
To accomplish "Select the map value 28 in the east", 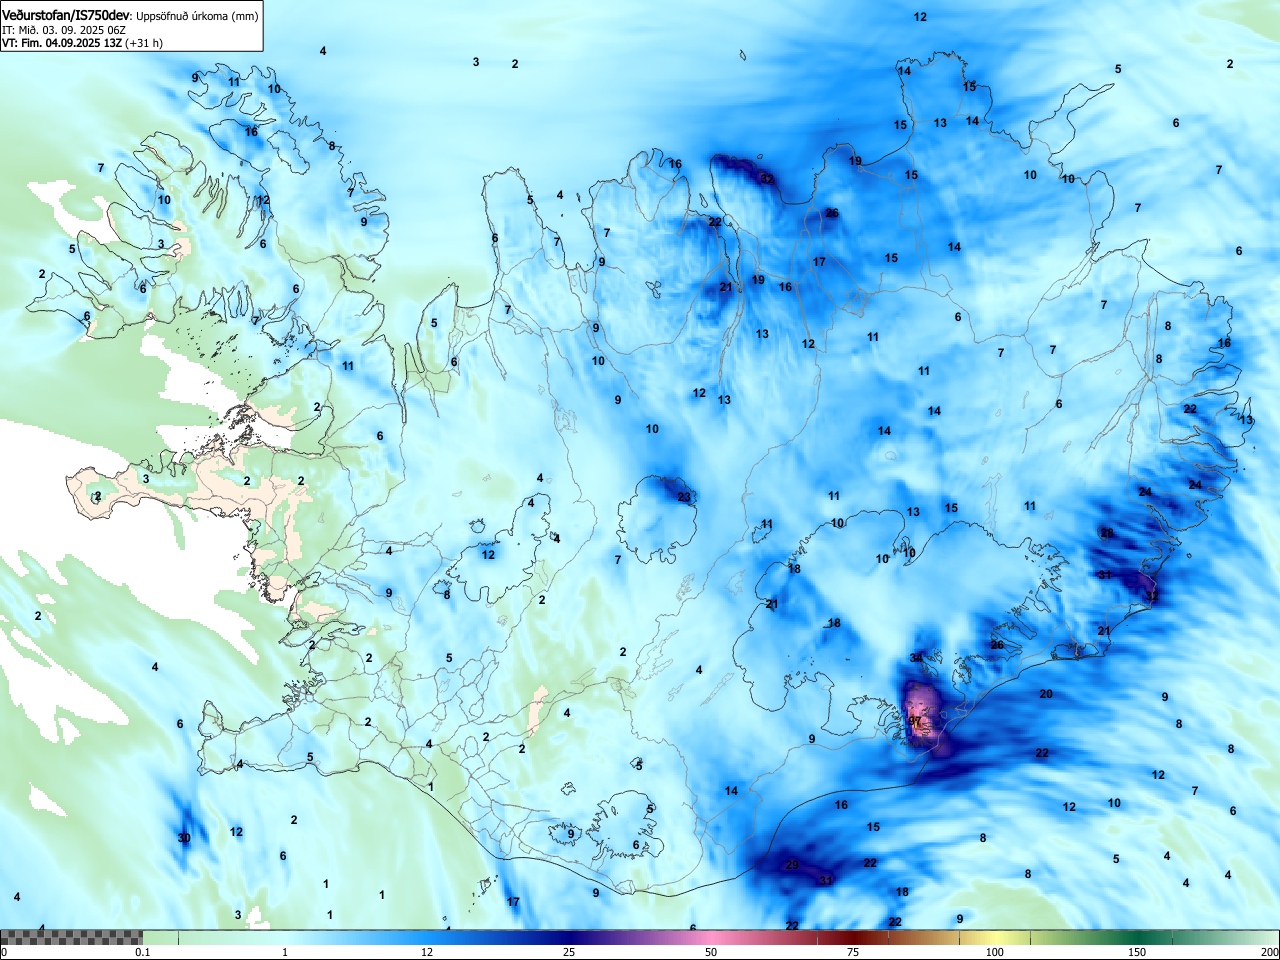I will [1107, 533].
